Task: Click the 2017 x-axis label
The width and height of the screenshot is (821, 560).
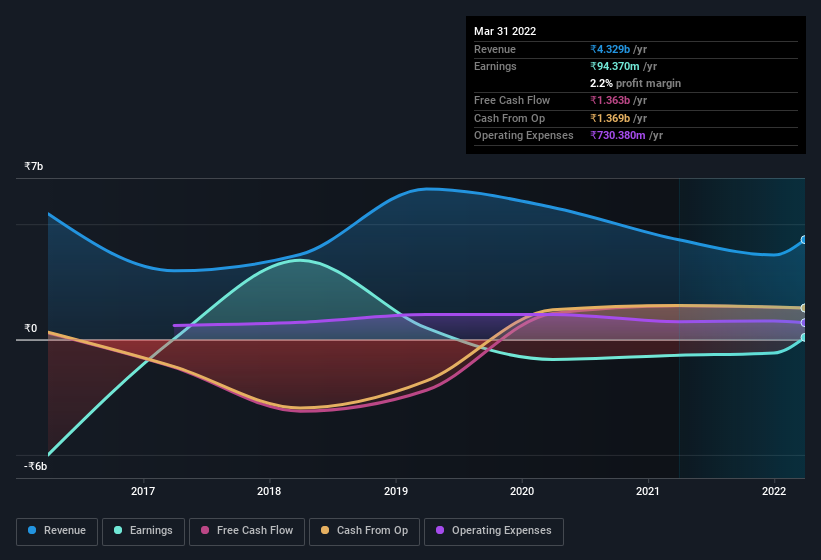Action: coord(143,491)
